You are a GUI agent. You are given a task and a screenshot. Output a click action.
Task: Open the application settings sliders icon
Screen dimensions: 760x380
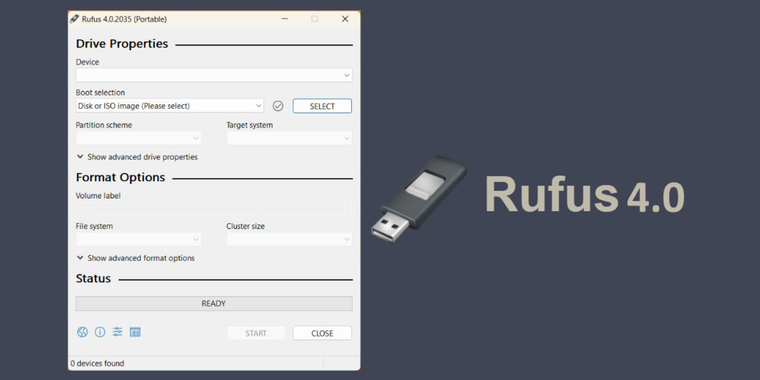click(x=118, y=332)
